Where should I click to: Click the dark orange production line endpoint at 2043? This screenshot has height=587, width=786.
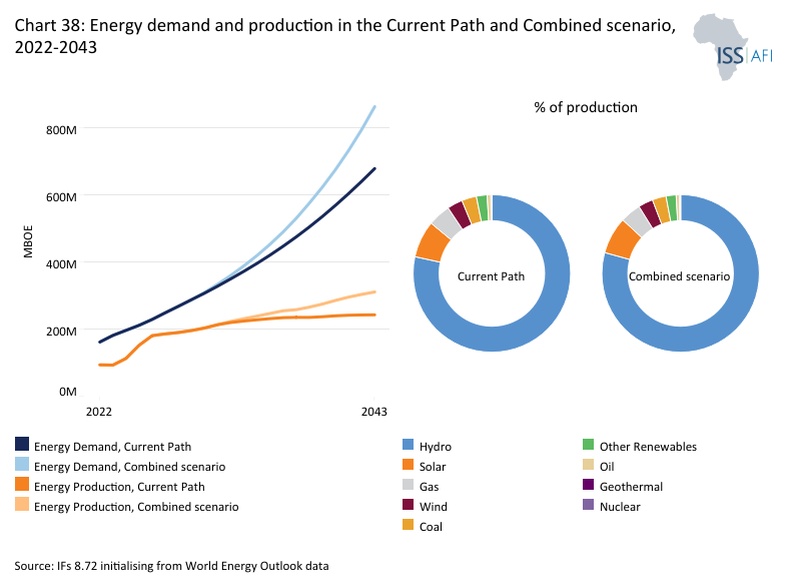pyautogui.click(x=374, y=315)
